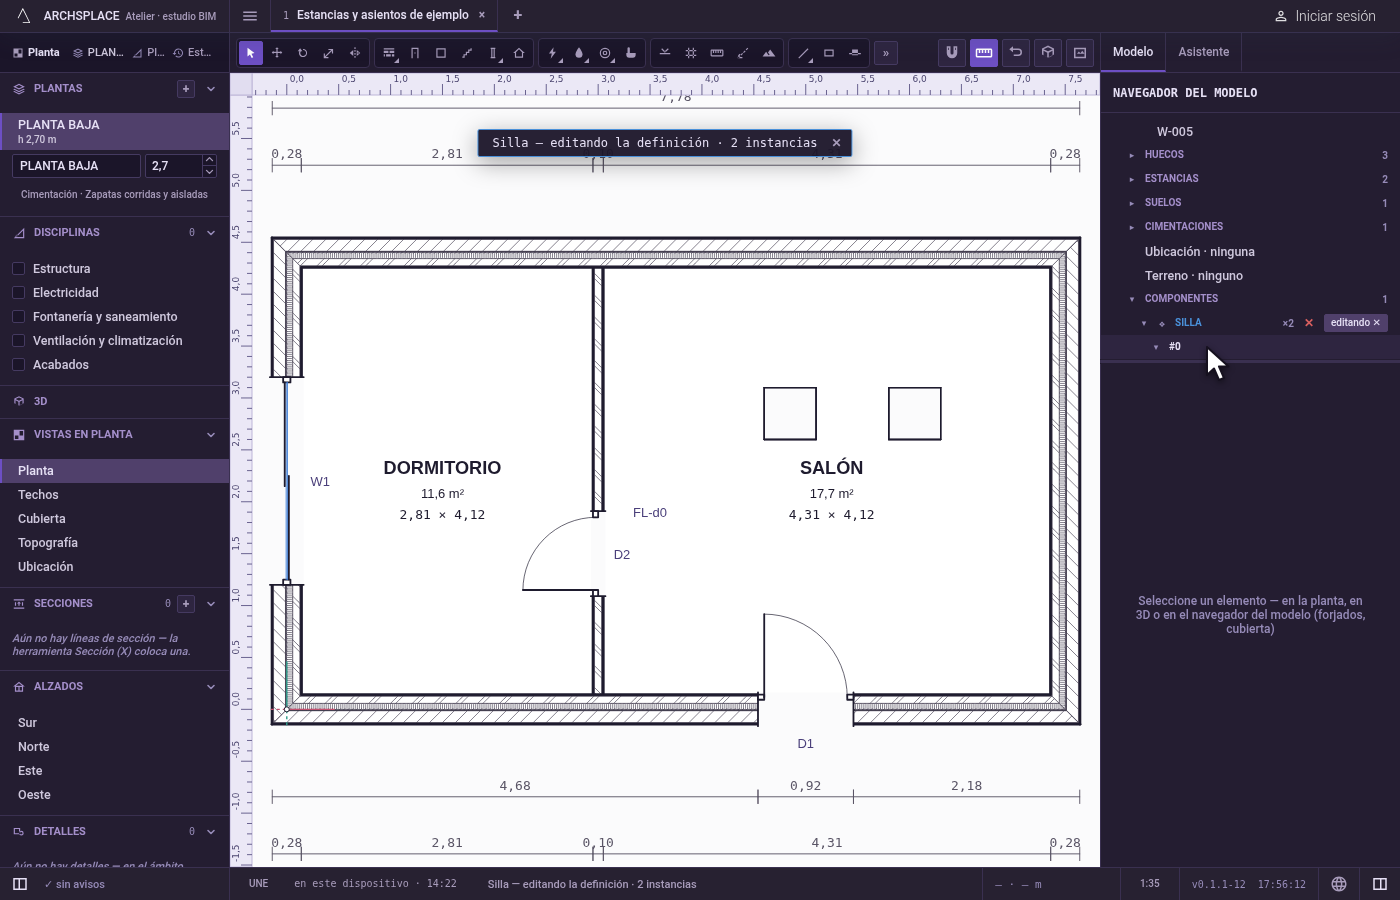The width and height of the screenshot is (1400, 900).
Task: Add a new plant with plus button
Action: [186, 89]
